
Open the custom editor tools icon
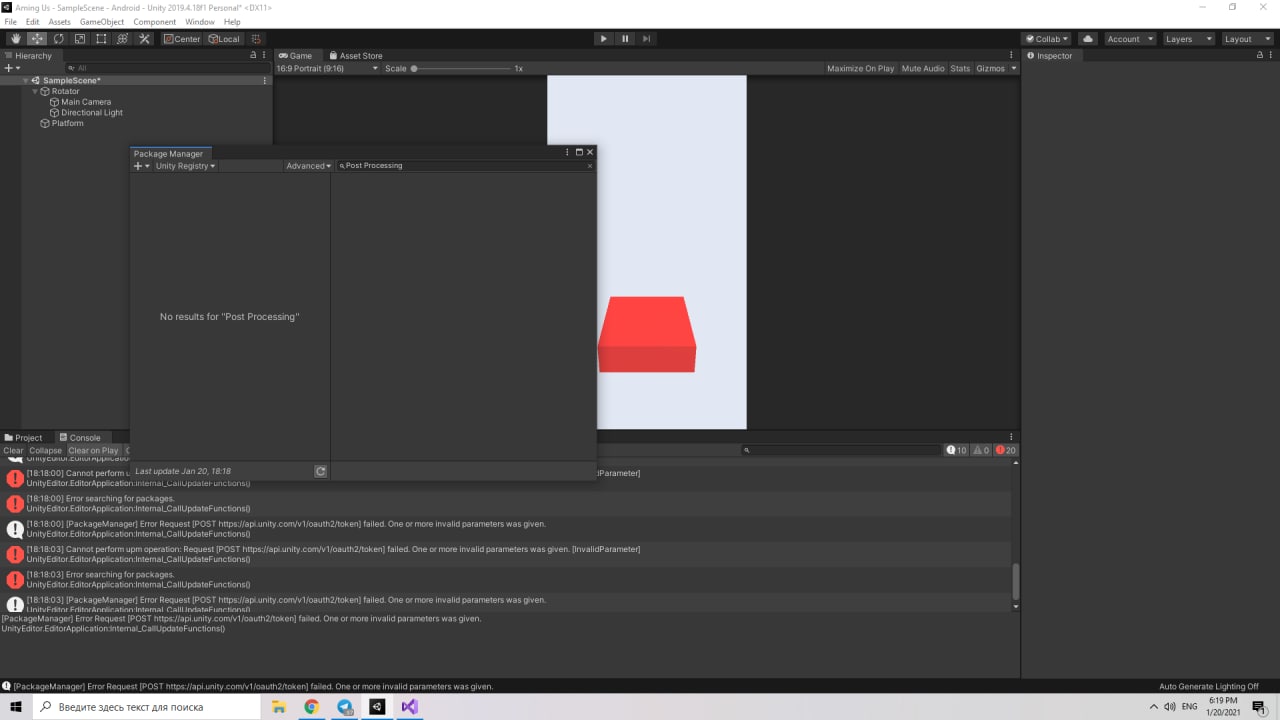coord(144,39)
